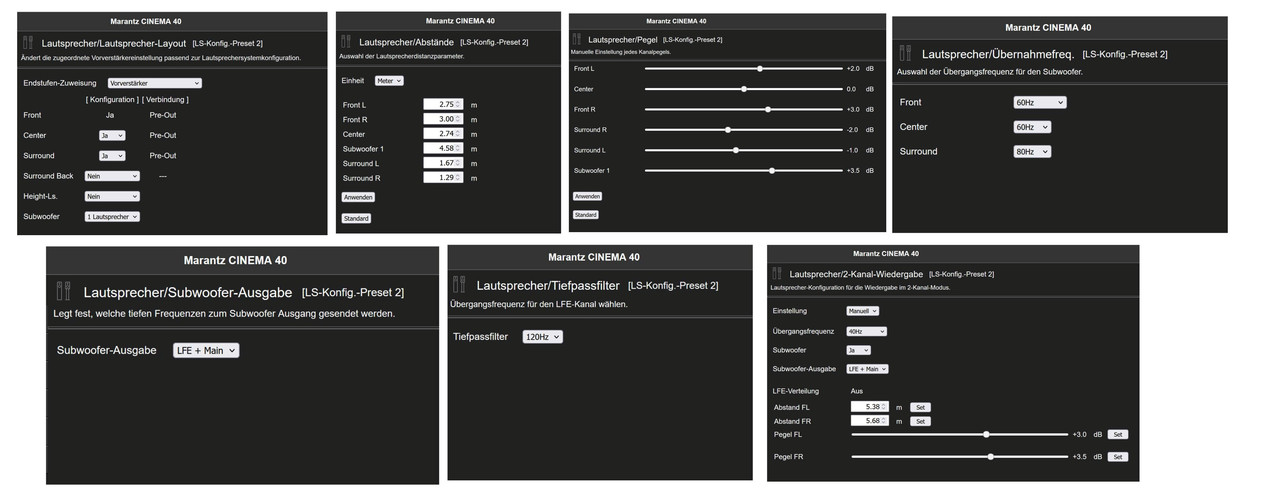Image resolution: width=1280 pixels, height=503 pixels.
Task: Open the Einheit Meter dropdown
Action: click(x=388, y=80)
